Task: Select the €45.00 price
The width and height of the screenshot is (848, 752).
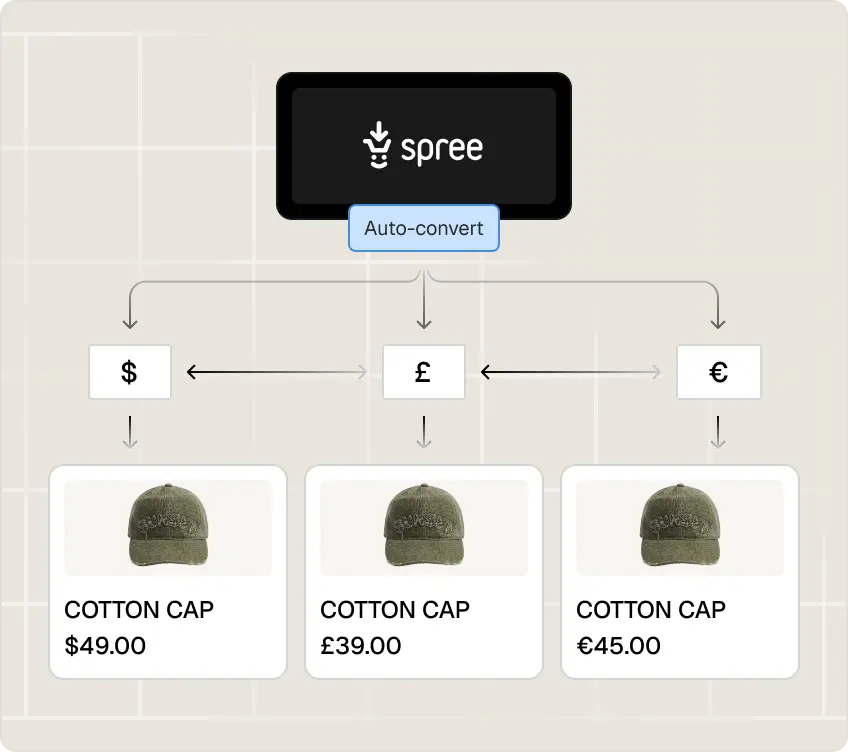Action: [619, 645]
